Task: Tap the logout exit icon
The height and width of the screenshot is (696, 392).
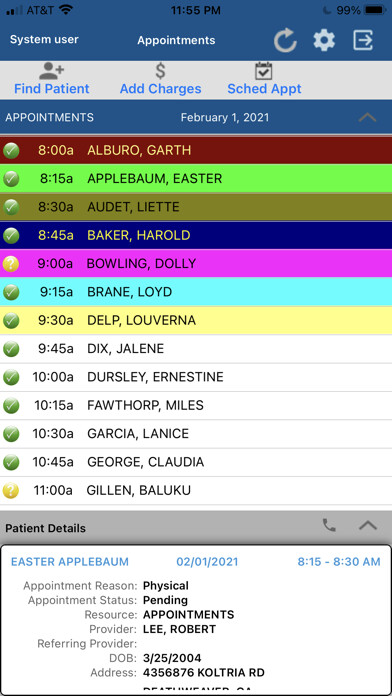Action: point(363,40)
